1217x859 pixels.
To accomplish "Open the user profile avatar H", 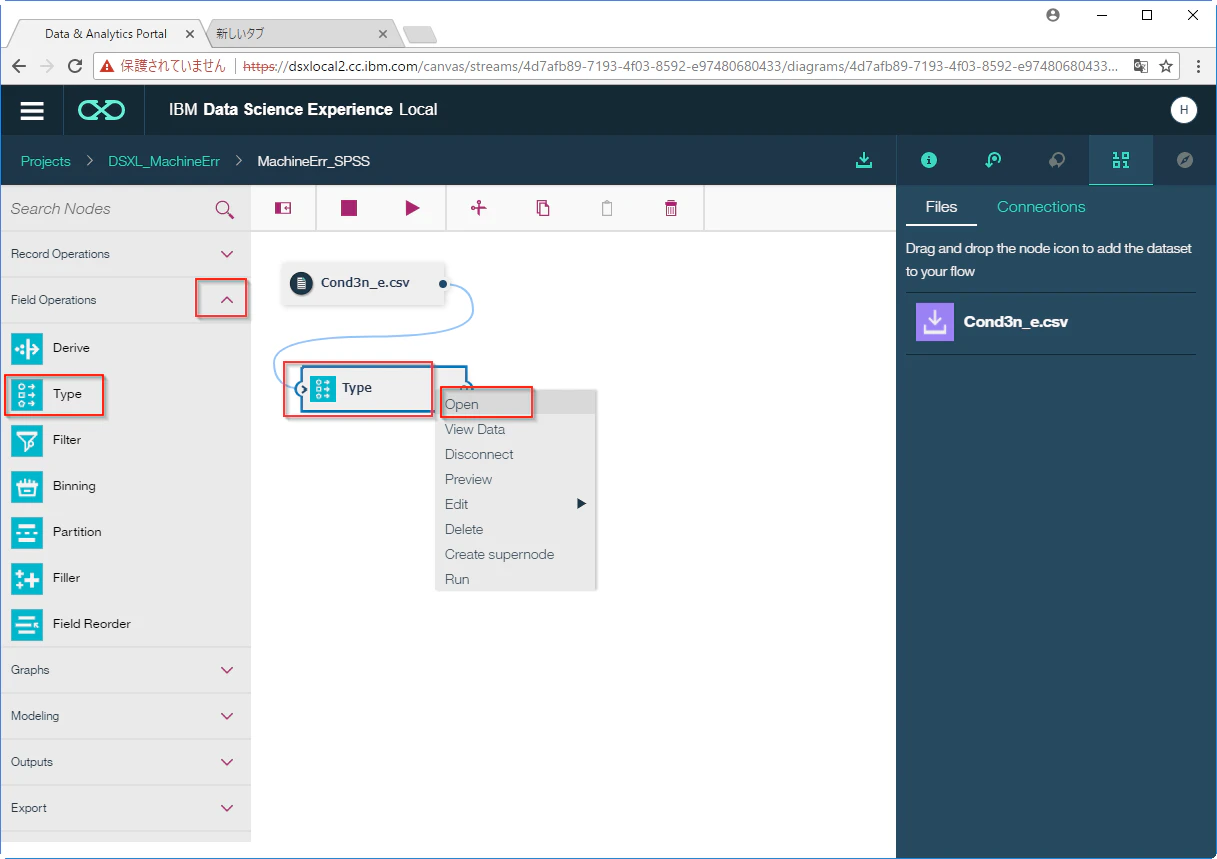I will [x=1184, y=110].
